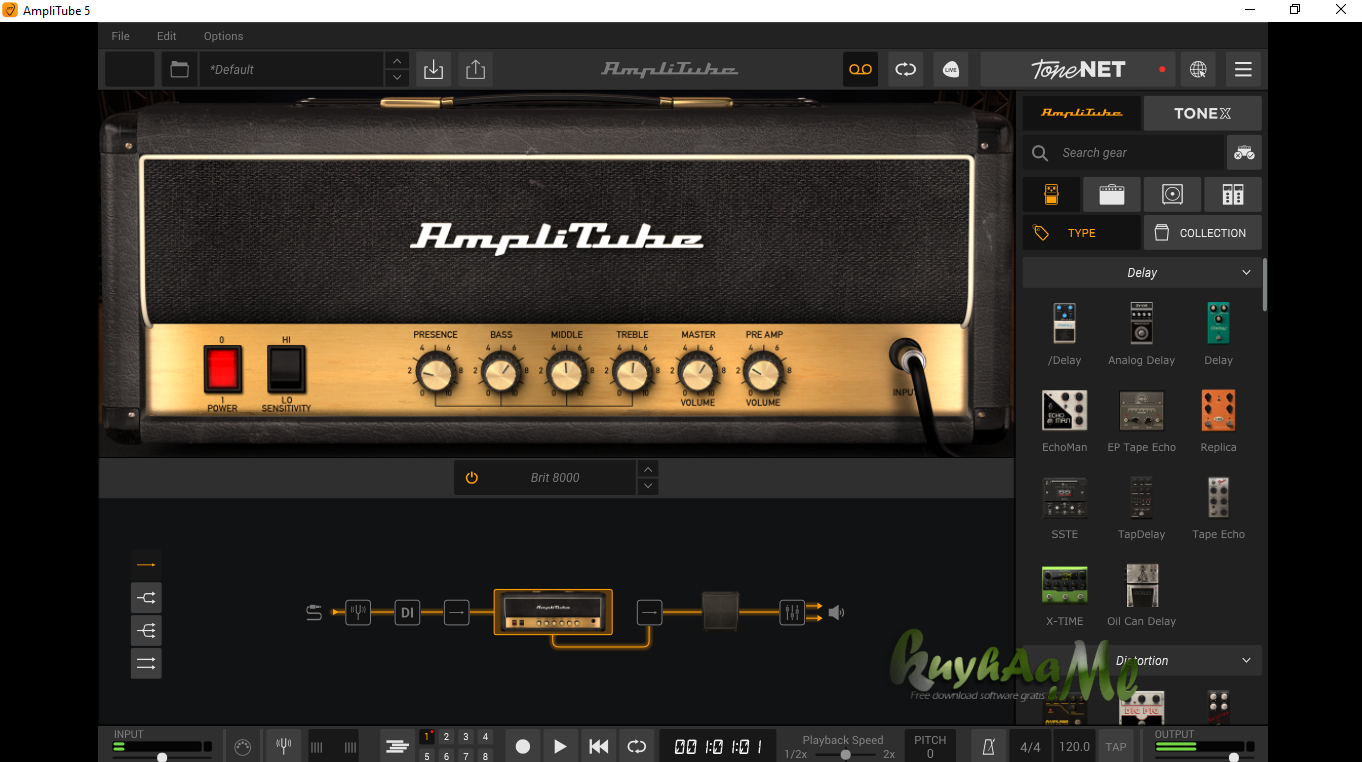This screenshot has width=1362, height=762.
Task: Rewind to start button
Action: (x=598, y=746)
